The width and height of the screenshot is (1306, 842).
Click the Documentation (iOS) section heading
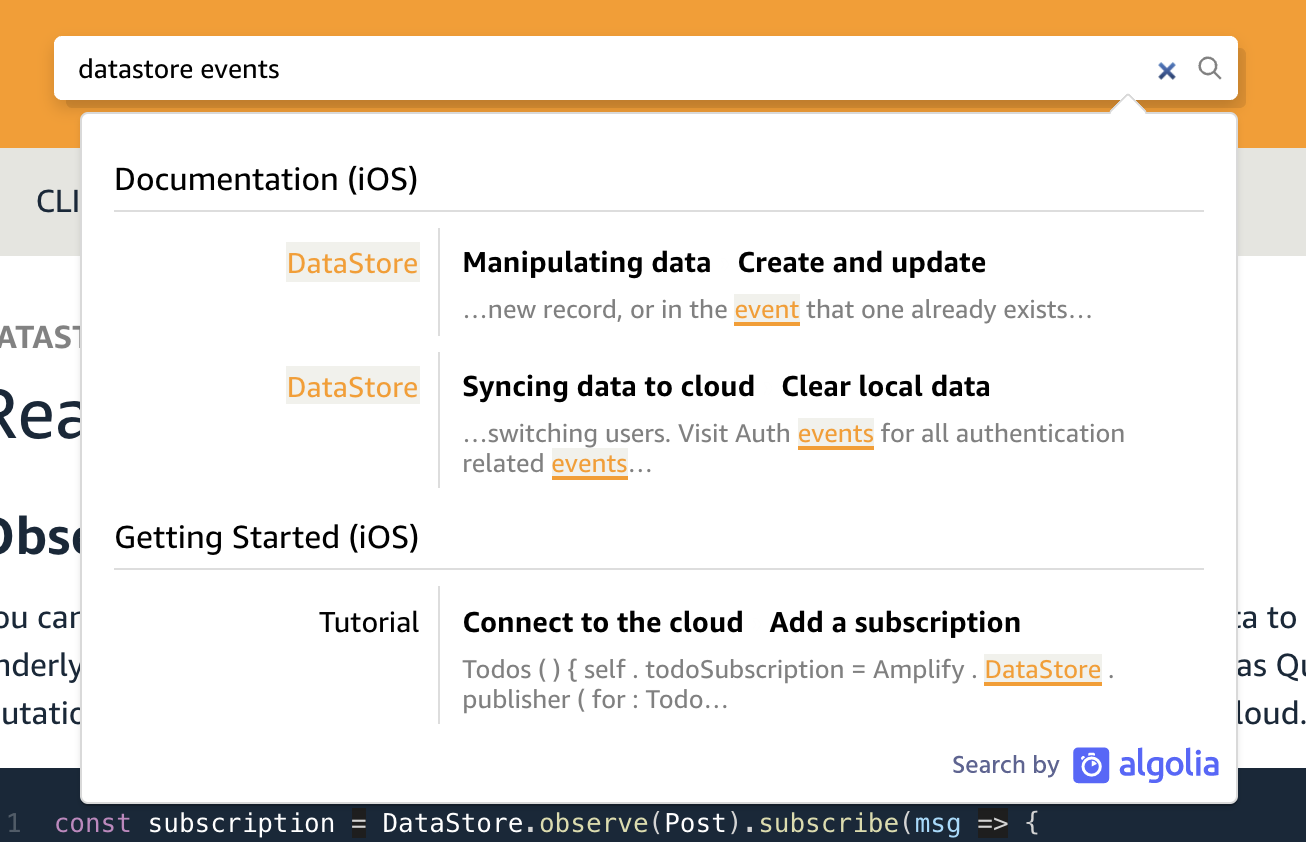coord(266,179)
